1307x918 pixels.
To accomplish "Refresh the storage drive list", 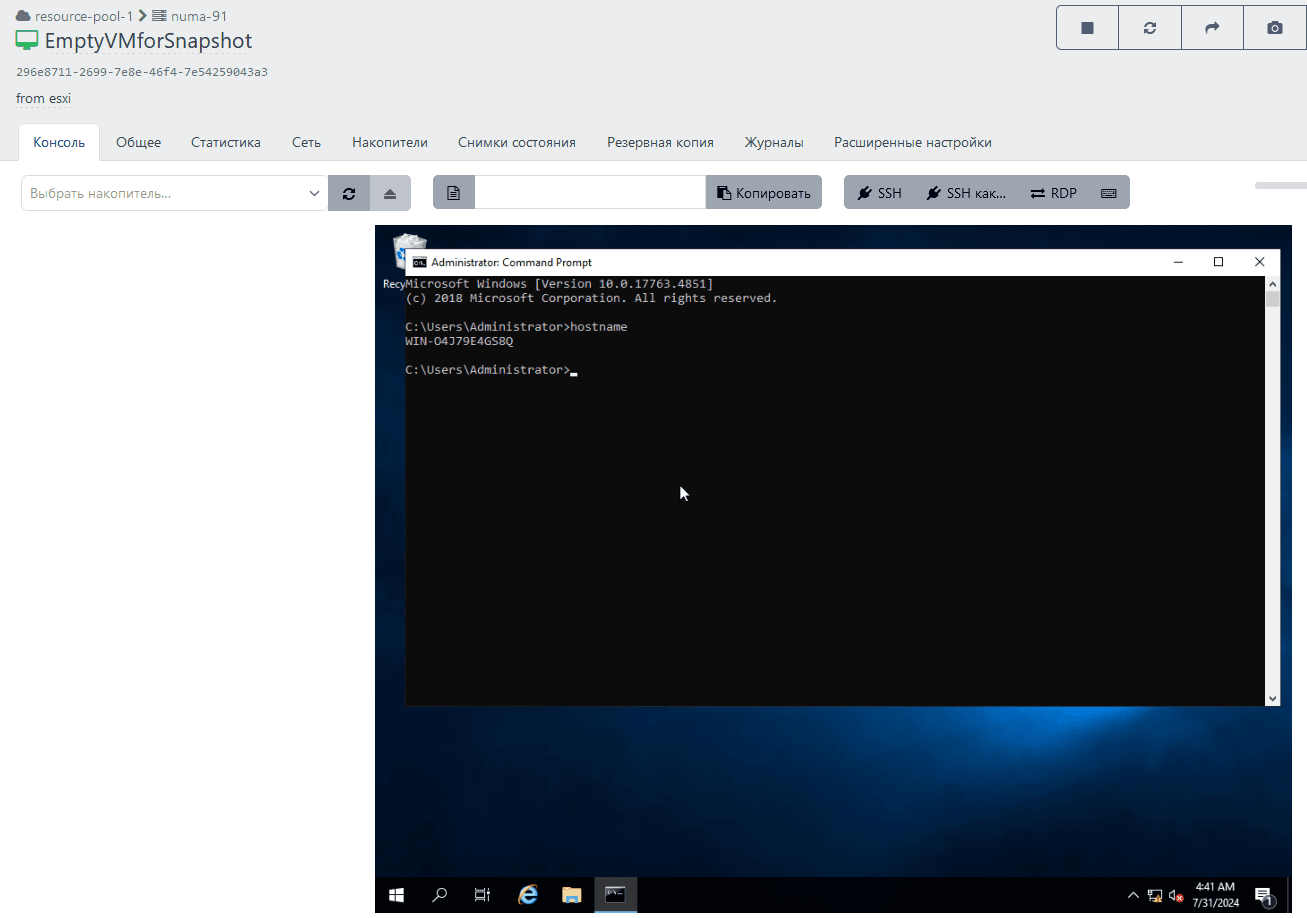I will (349, 193).
